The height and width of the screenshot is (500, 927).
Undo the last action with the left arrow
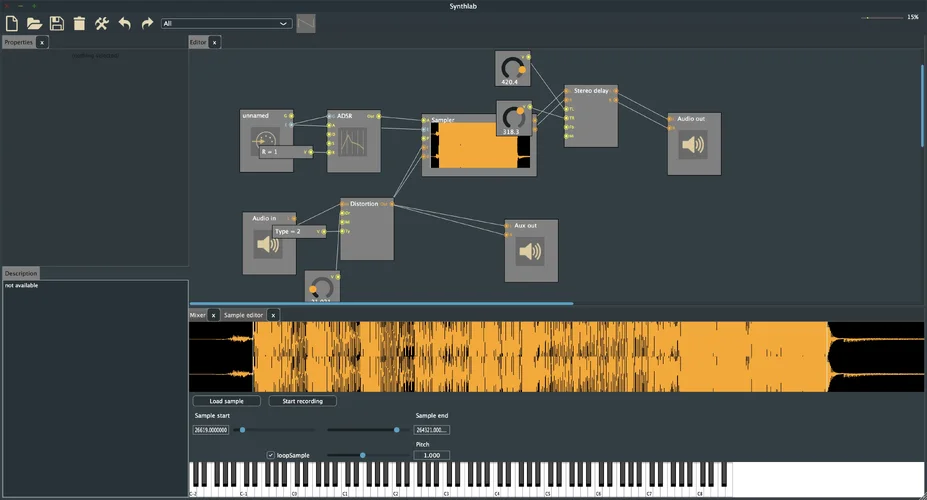coord(124,24)
